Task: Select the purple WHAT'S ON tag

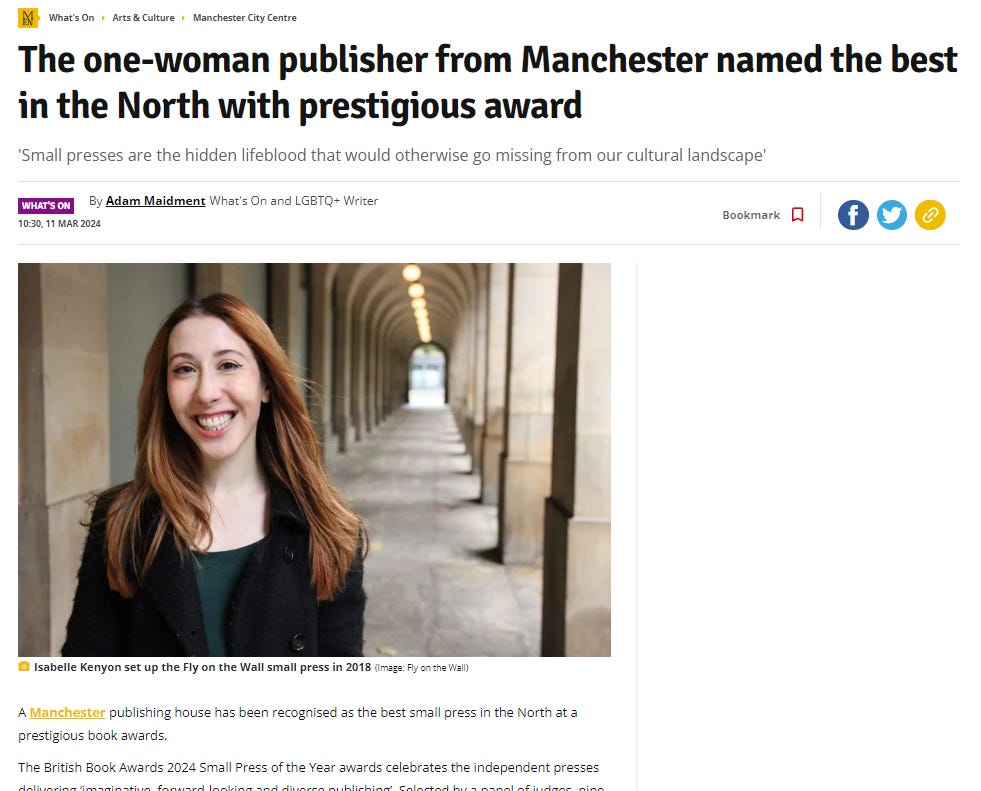Action: tap(46, 205)
